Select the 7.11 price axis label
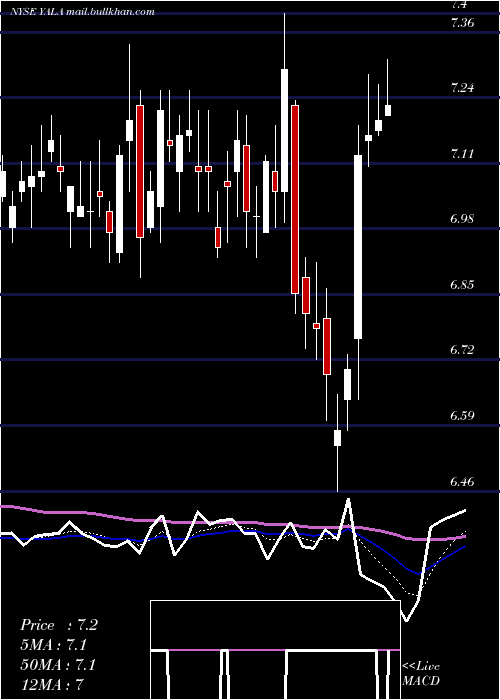Screen dimensions: 500x700 coord(462,154)
